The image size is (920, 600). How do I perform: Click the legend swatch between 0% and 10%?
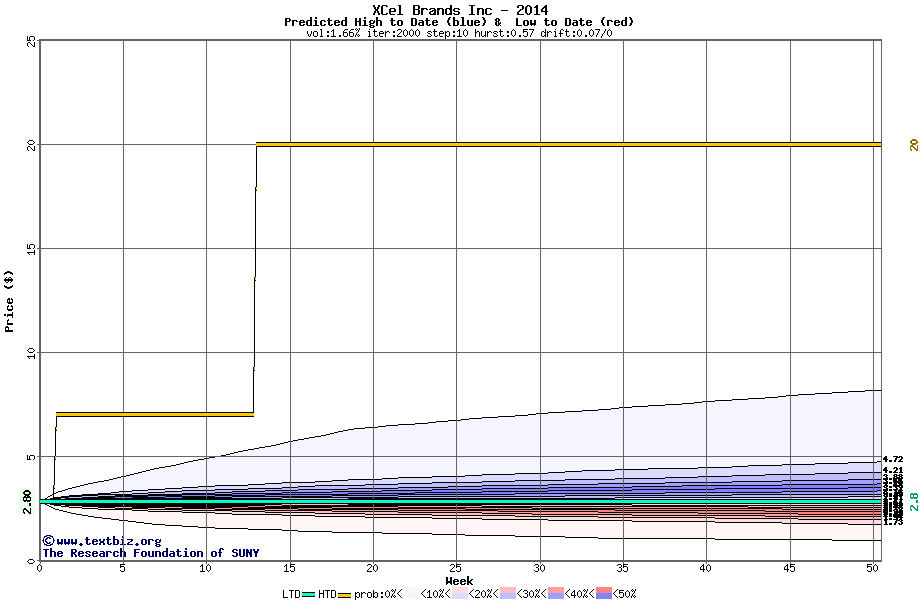412,594
